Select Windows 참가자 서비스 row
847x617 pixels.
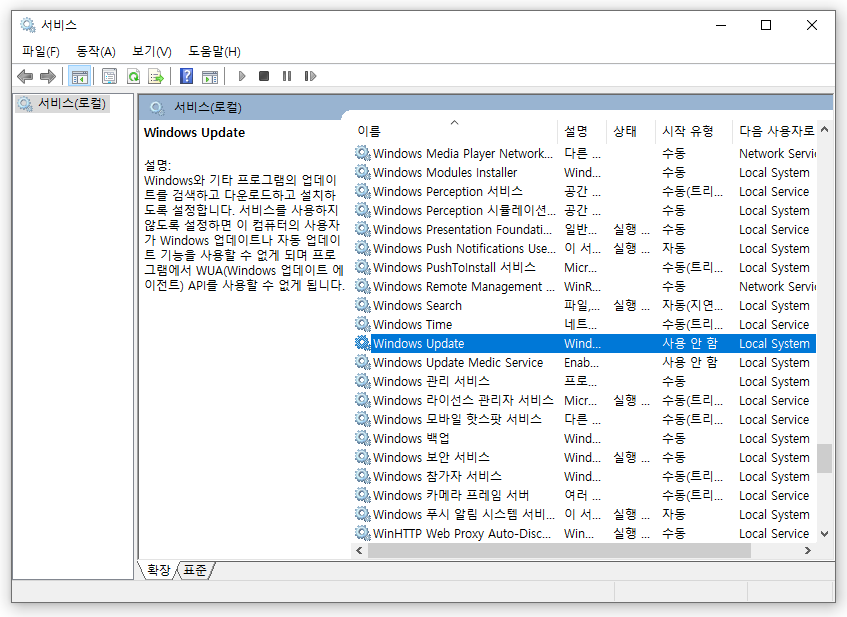tap(584, 476)
